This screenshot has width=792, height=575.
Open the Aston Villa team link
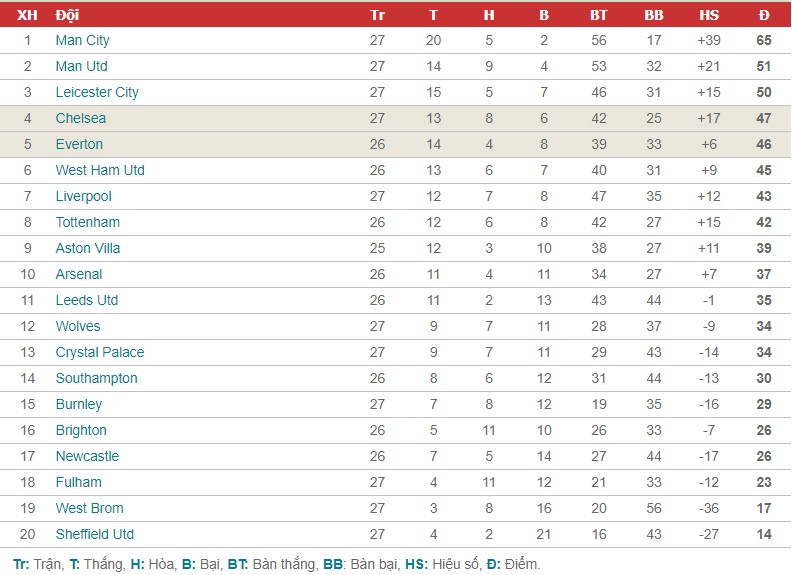pos(88,248)
